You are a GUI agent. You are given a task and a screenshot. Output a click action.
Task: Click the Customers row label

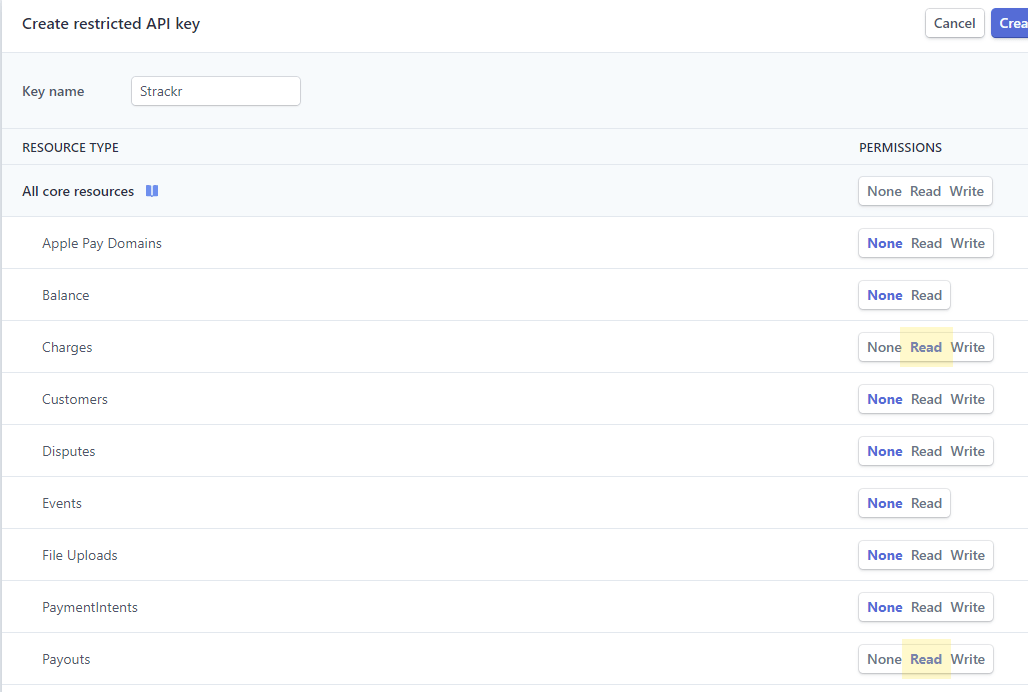(75, 399)
